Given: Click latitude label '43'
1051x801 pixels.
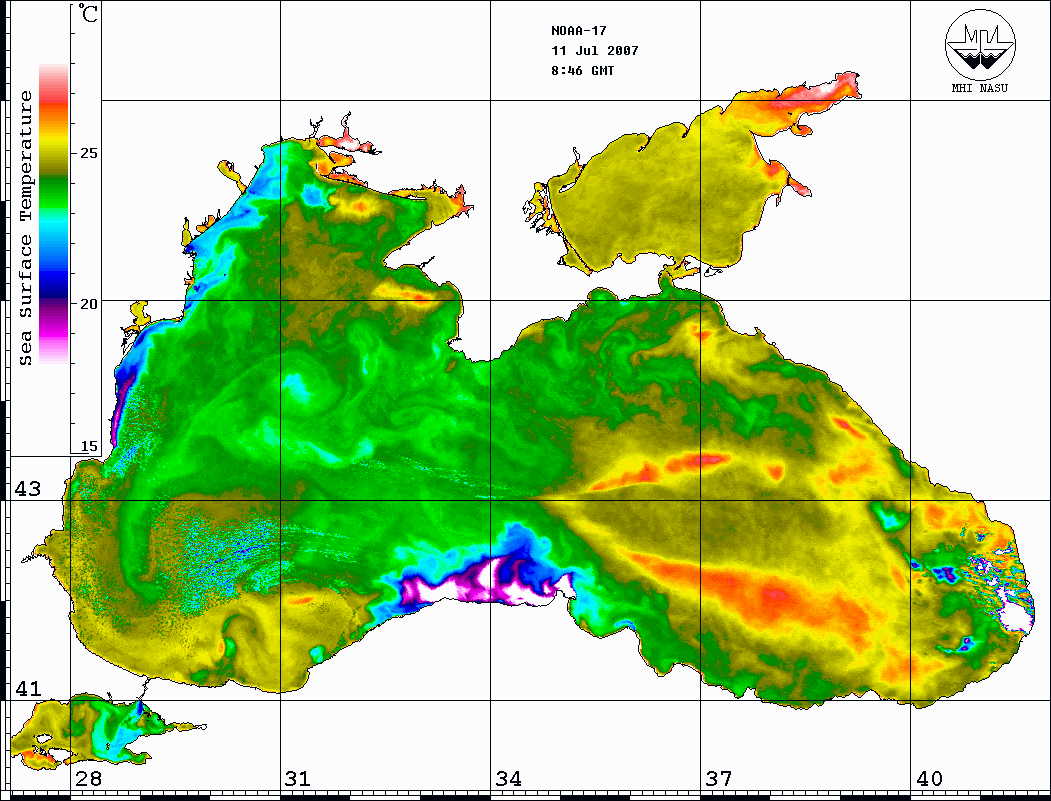Looking at the screenshot, I should point(28,489).
